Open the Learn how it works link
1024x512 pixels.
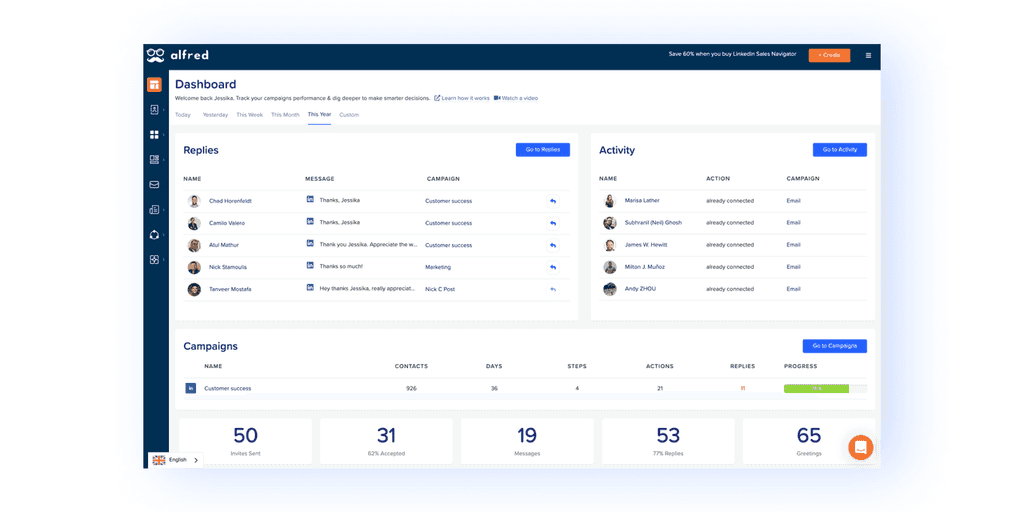tap(462, 98)
